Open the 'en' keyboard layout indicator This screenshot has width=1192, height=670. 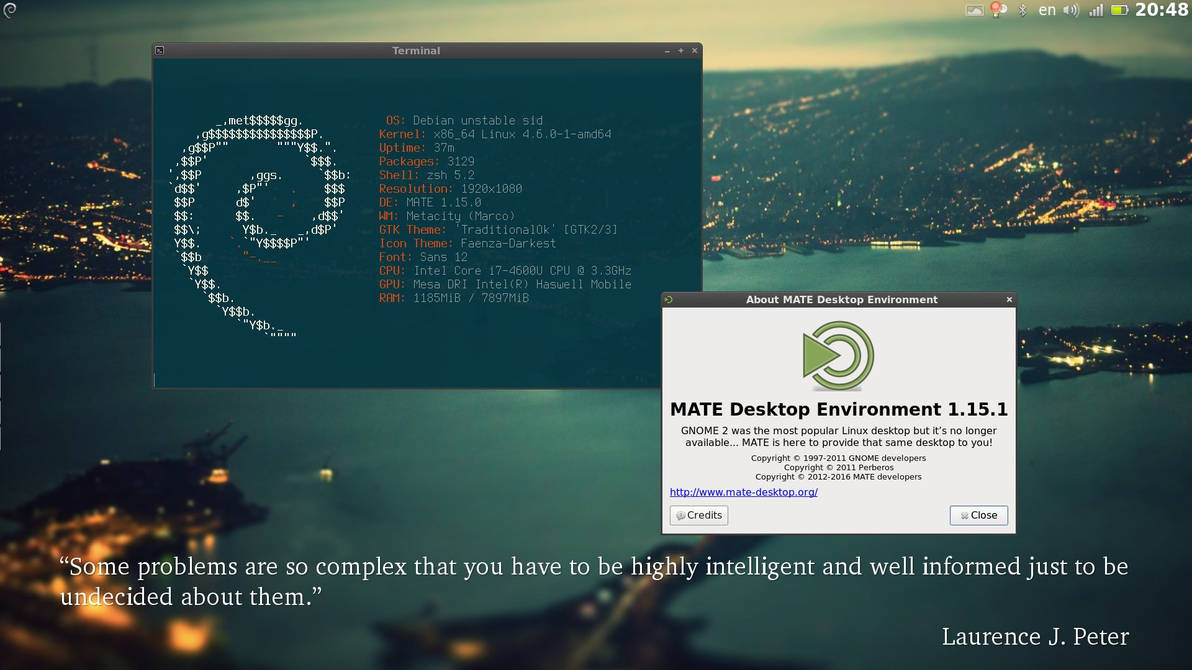[x=1047, y=10]
